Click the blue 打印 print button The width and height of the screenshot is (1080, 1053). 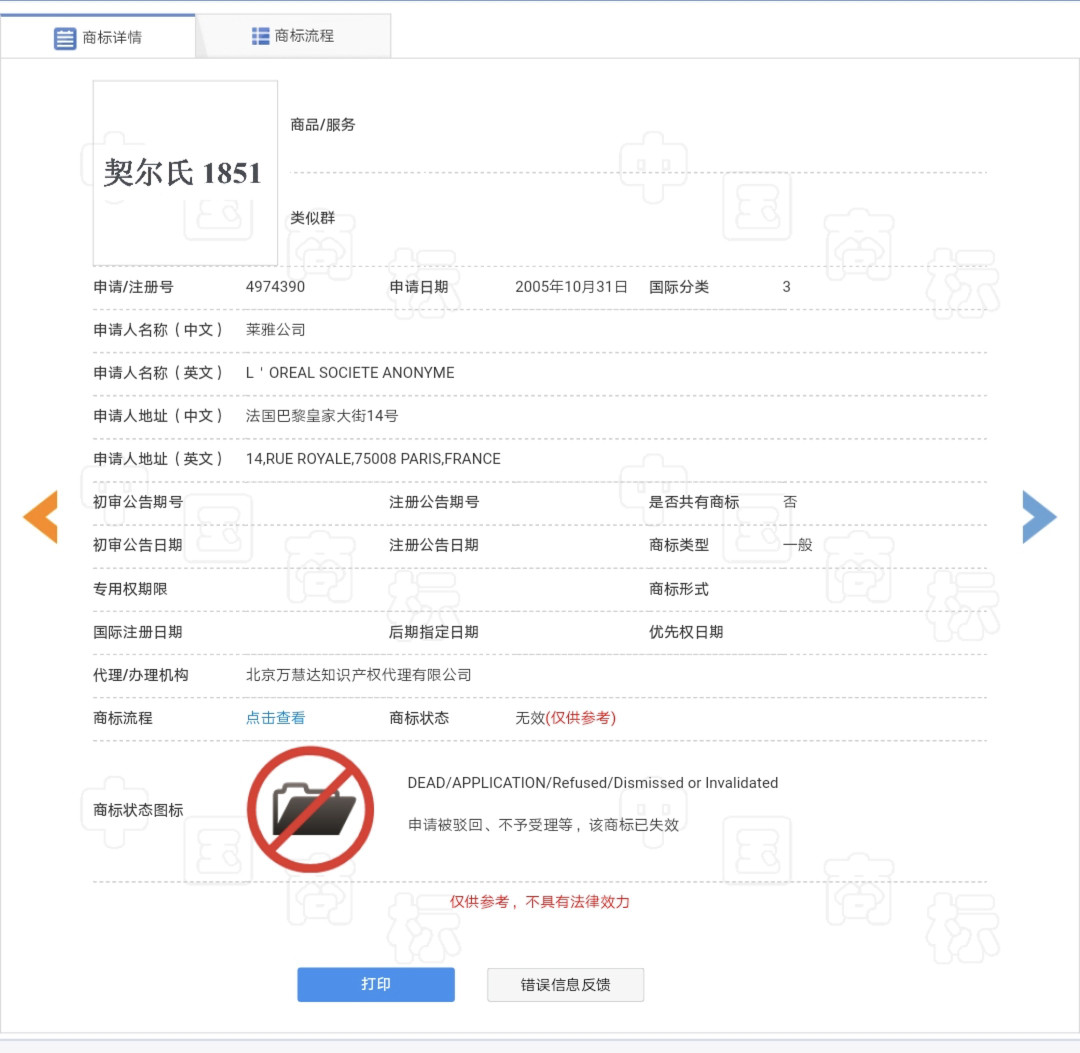376,984
